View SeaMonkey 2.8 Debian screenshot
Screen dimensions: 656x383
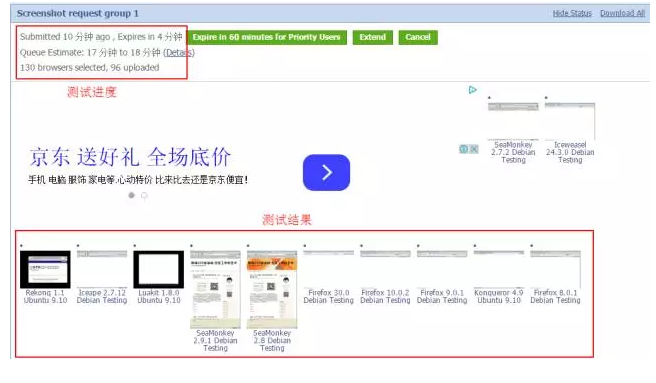coord(272,290)
